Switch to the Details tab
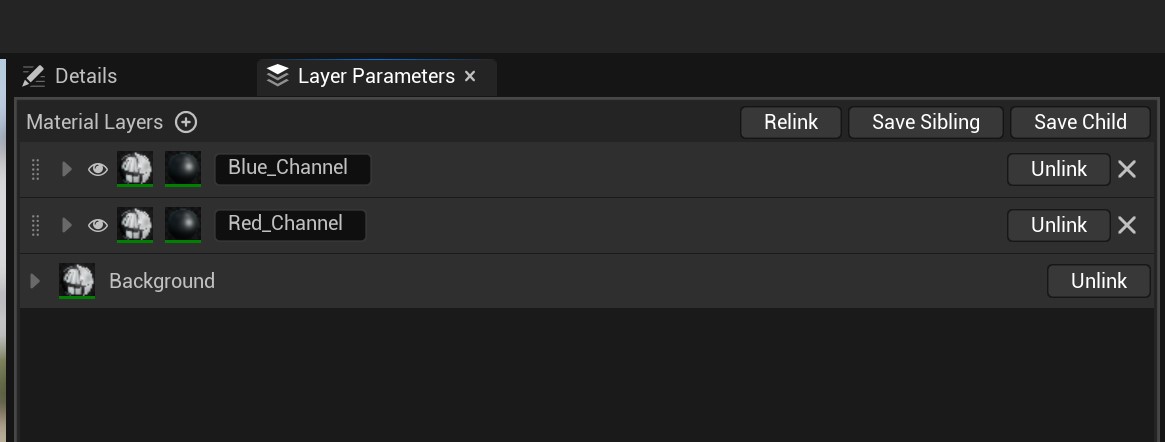 coord(70,76)
